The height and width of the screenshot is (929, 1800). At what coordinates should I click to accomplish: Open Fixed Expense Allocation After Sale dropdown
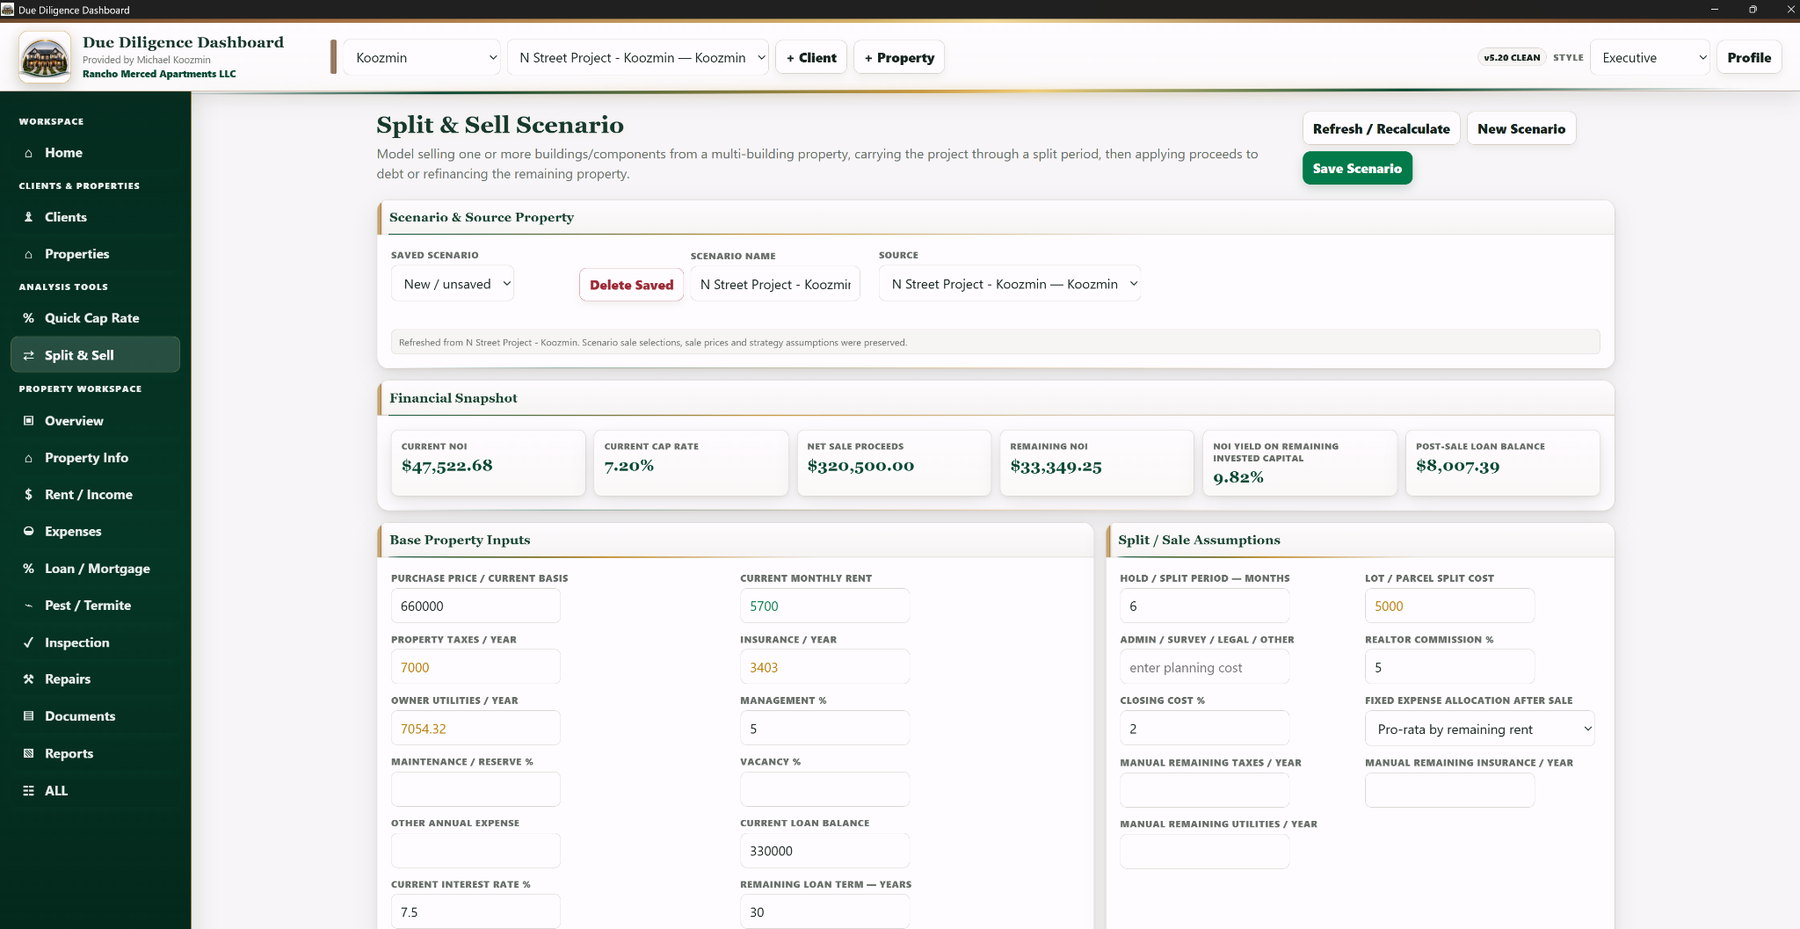tap(1479, 729)
